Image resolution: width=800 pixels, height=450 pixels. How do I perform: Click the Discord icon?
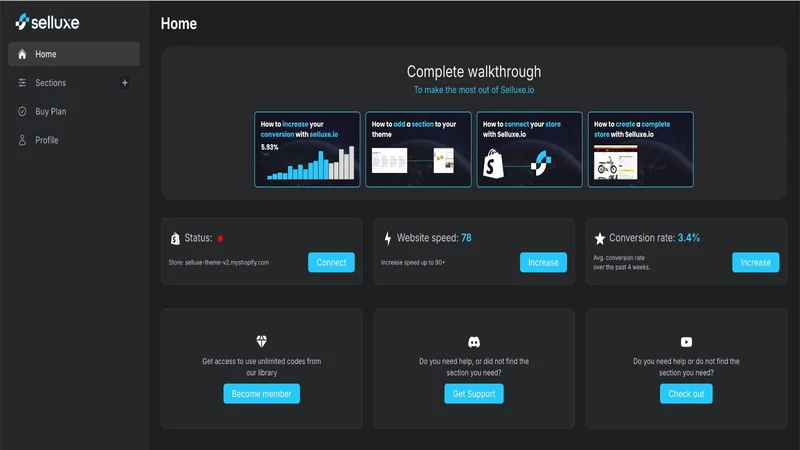pyautogui.click(x=474, y=342)
